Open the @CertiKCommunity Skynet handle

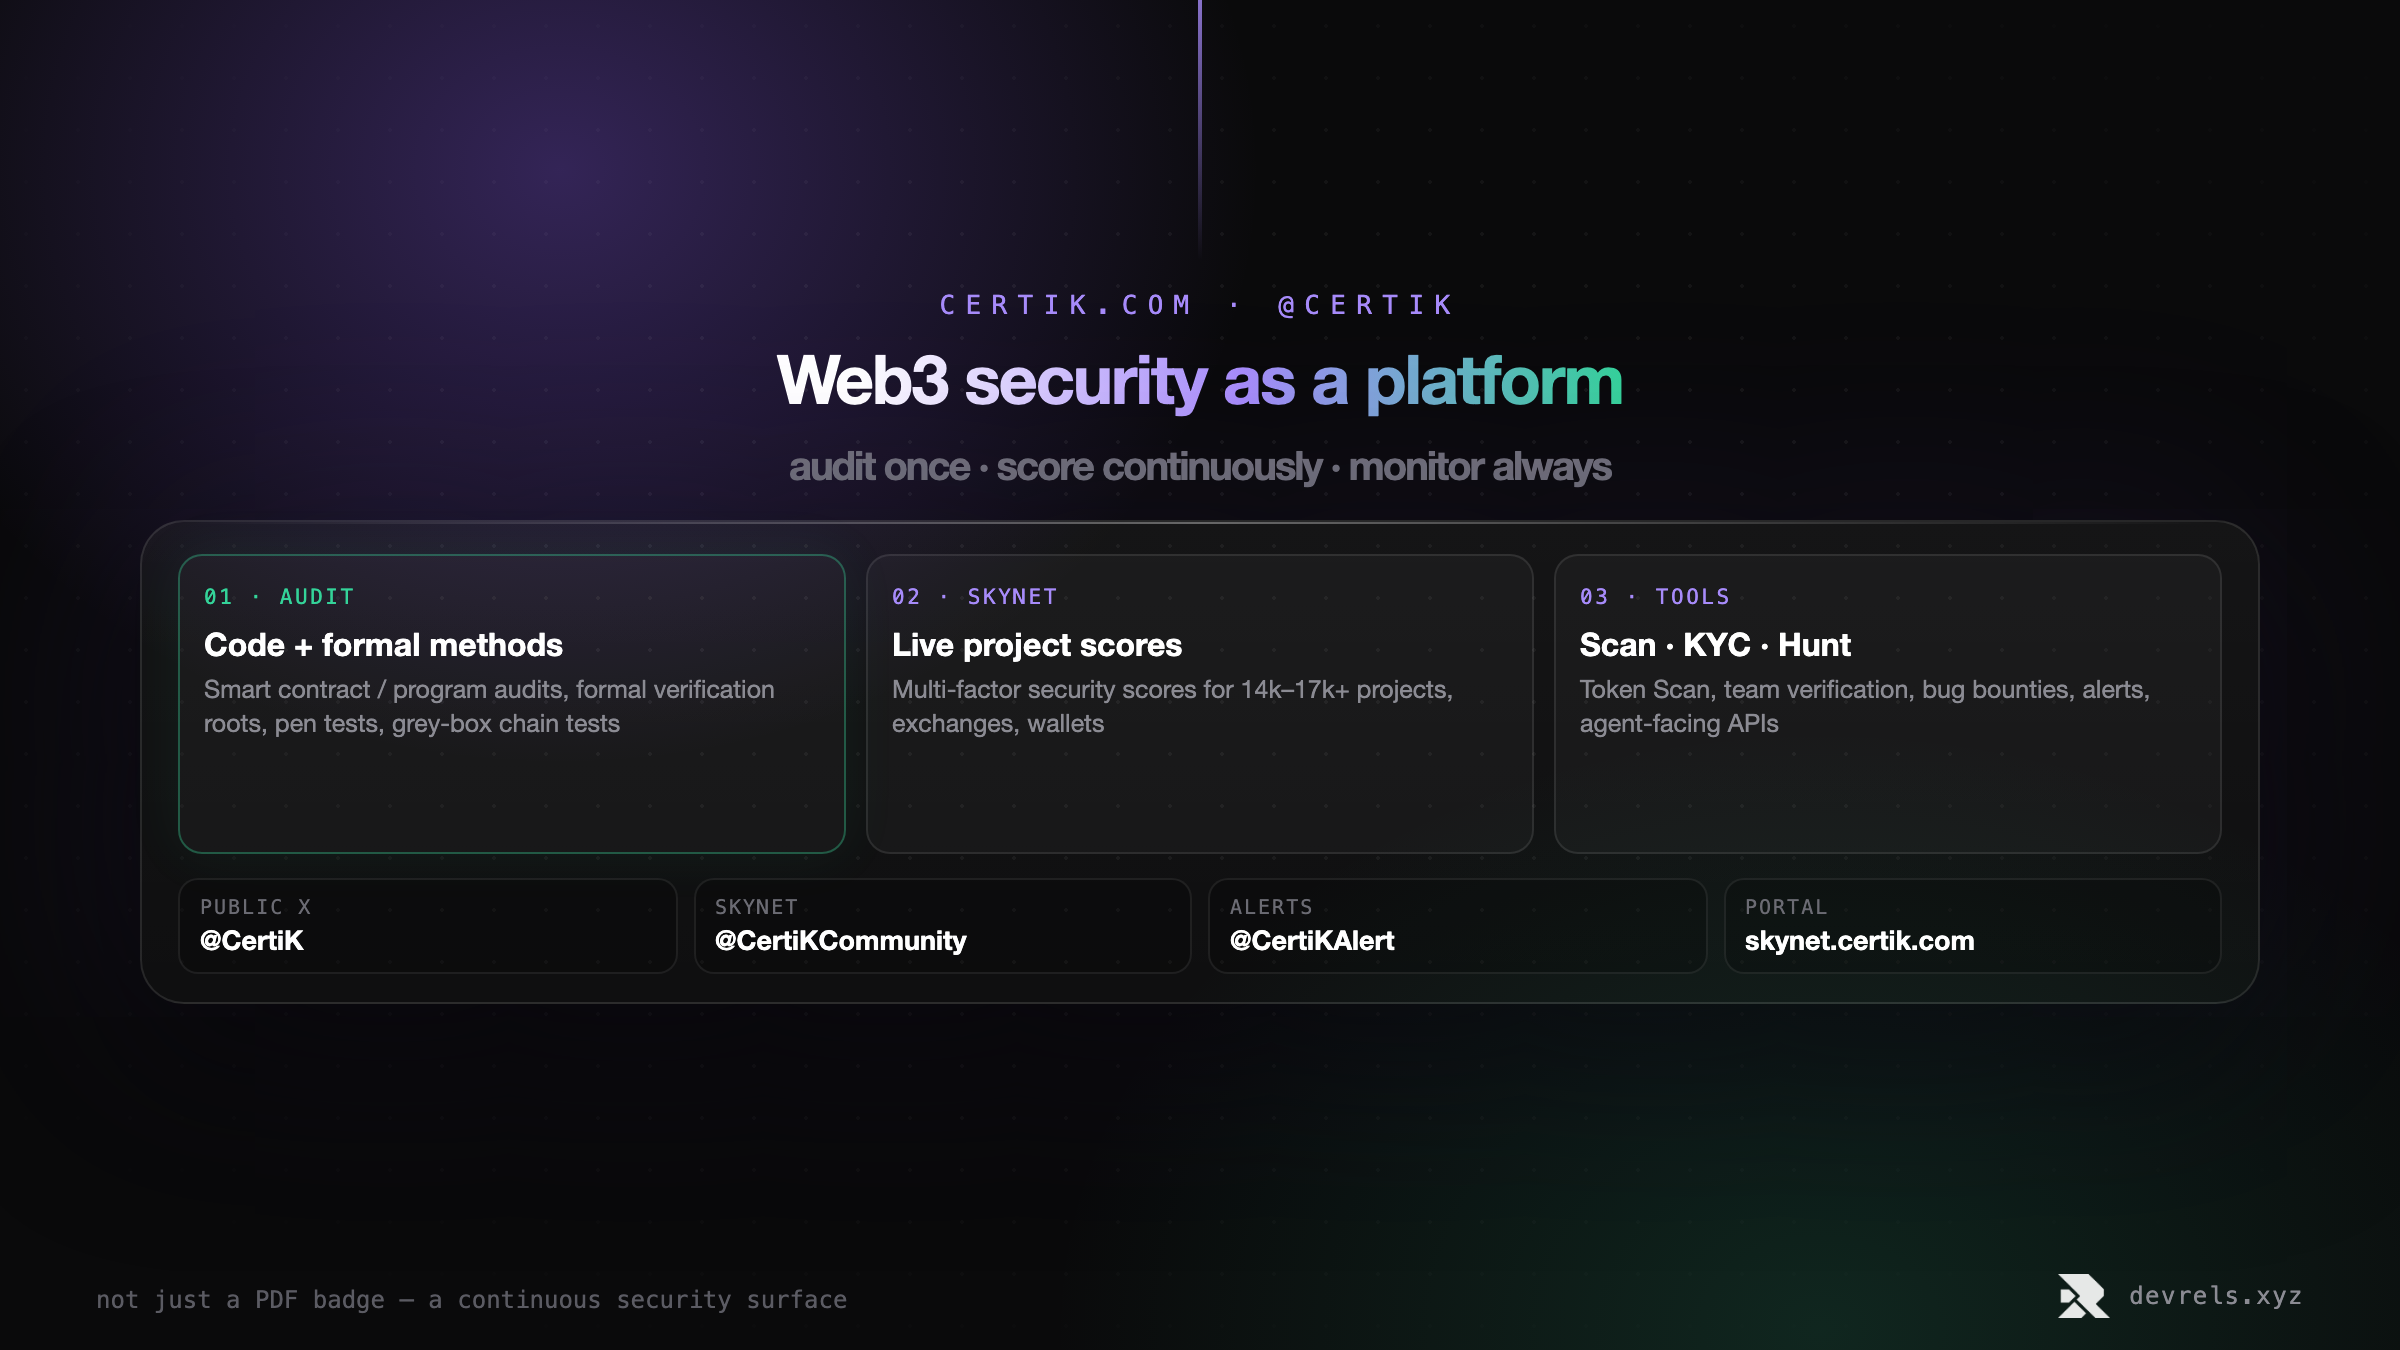[x=841, y=941]
